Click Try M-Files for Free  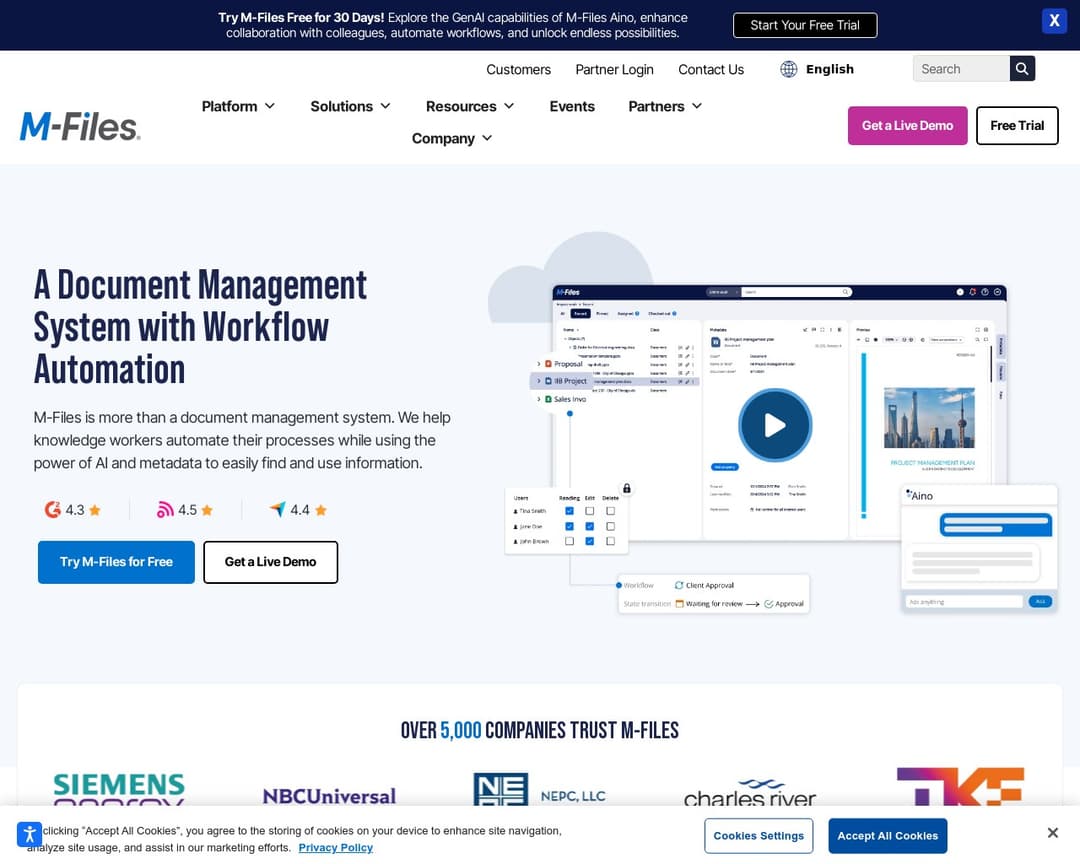(x=116, y=562)
